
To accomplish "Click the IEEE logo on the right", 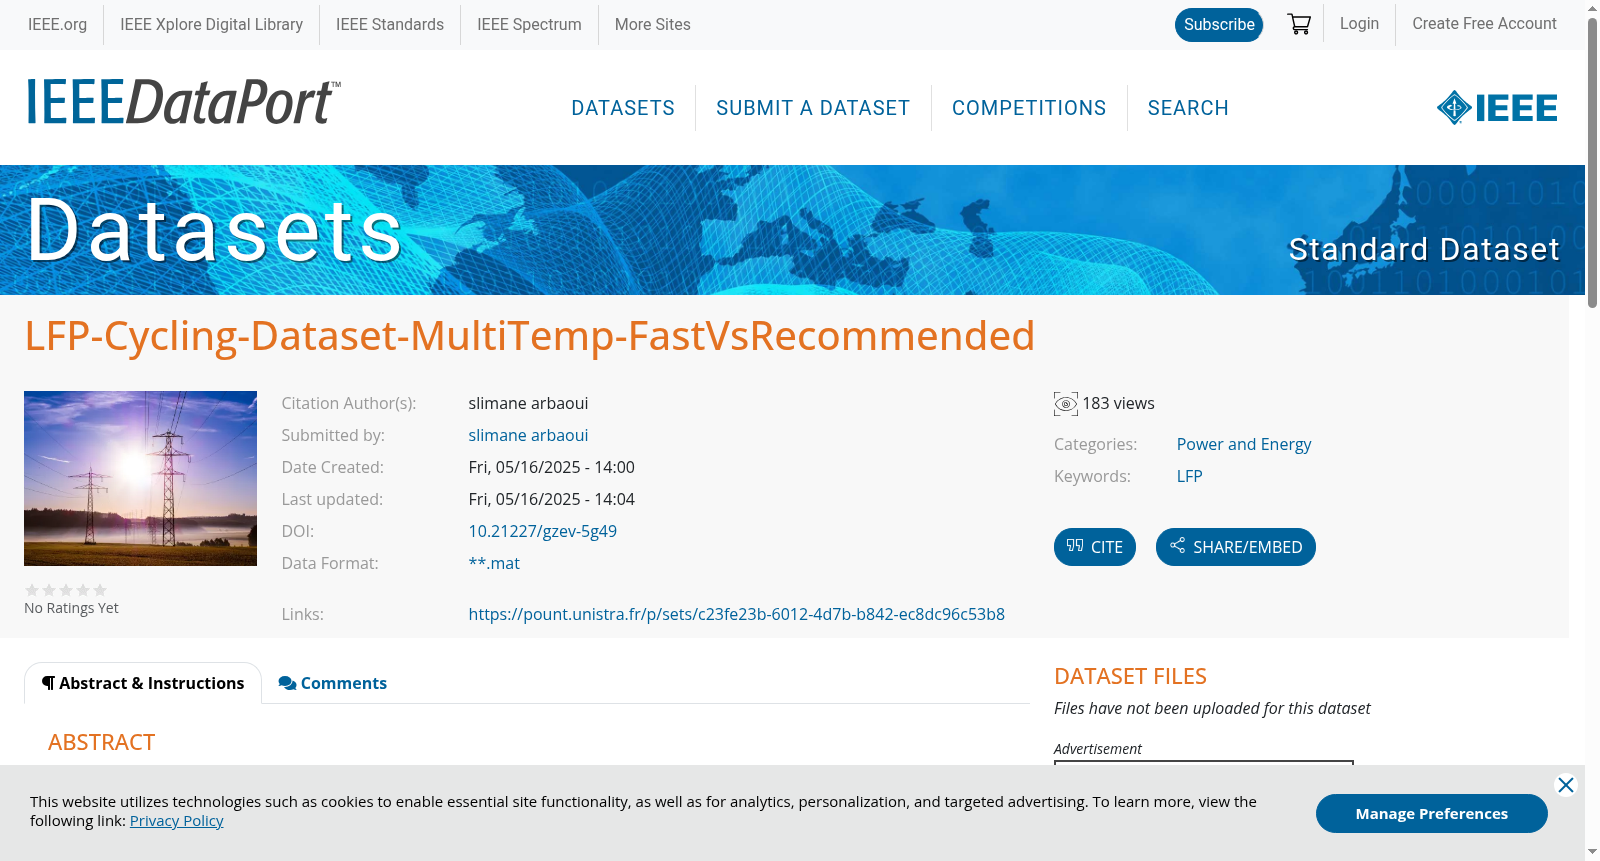I will click(x=1497, y=107).
